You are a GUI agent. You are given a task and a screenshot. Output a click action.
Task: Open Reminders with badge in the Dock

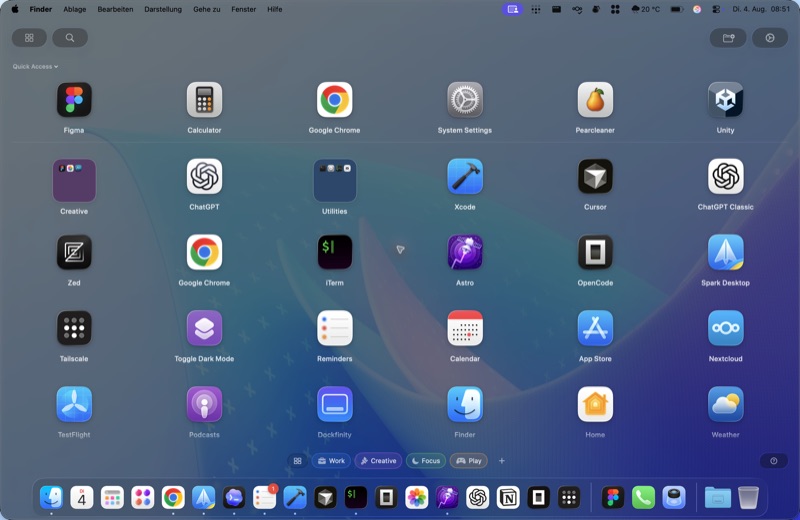(264, 497)
